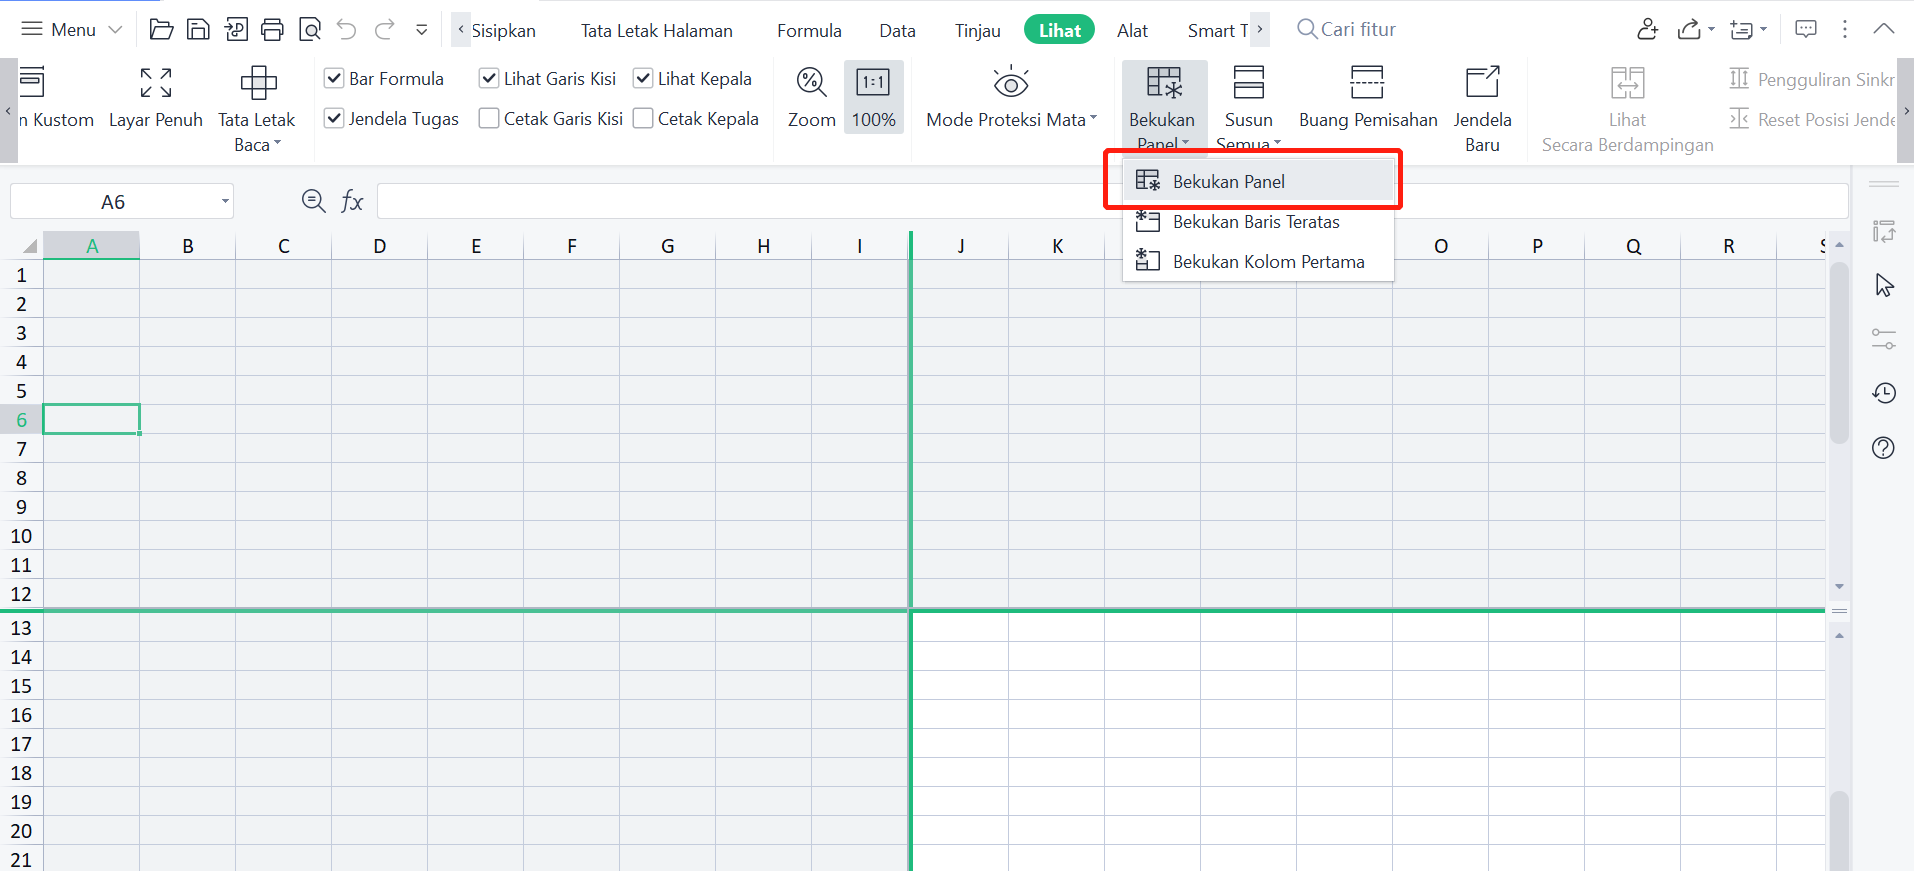Image resolution: width=1914 pixels, height=871 pixels.
Task: Click the Jendela Baru icon
Action: [1482, 83]
